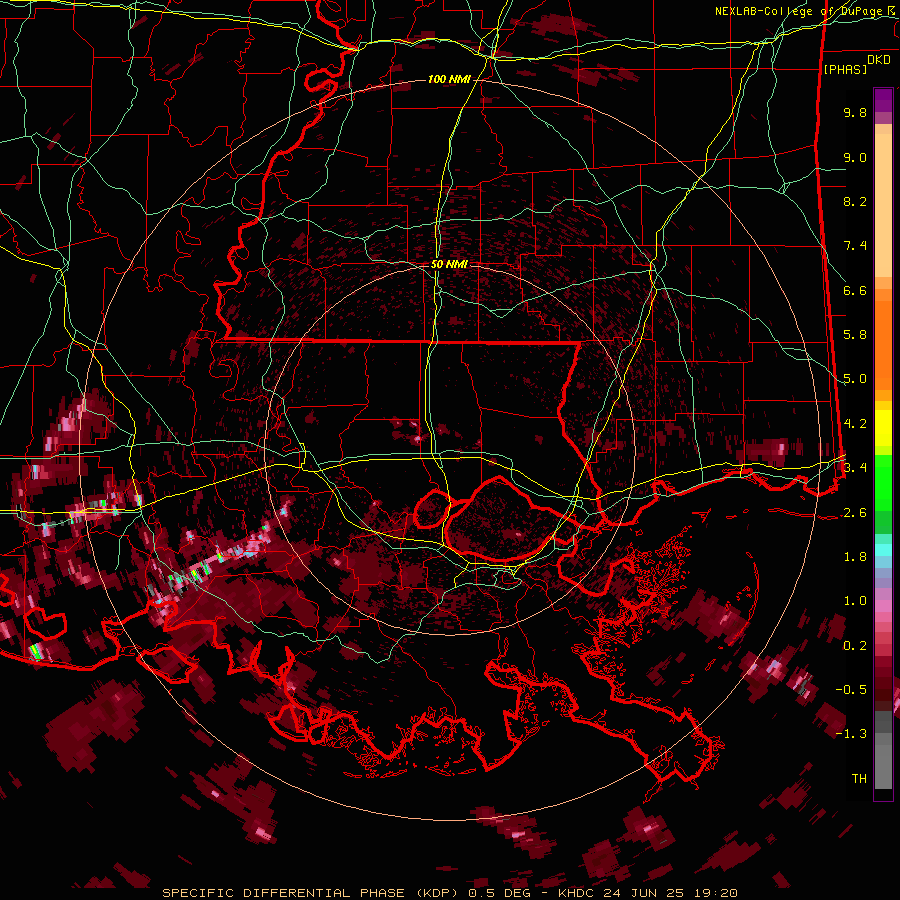This screenshot has height=900, width=900.
Task: Pick the purple top segment of the color bar
Action: (883, 101)
